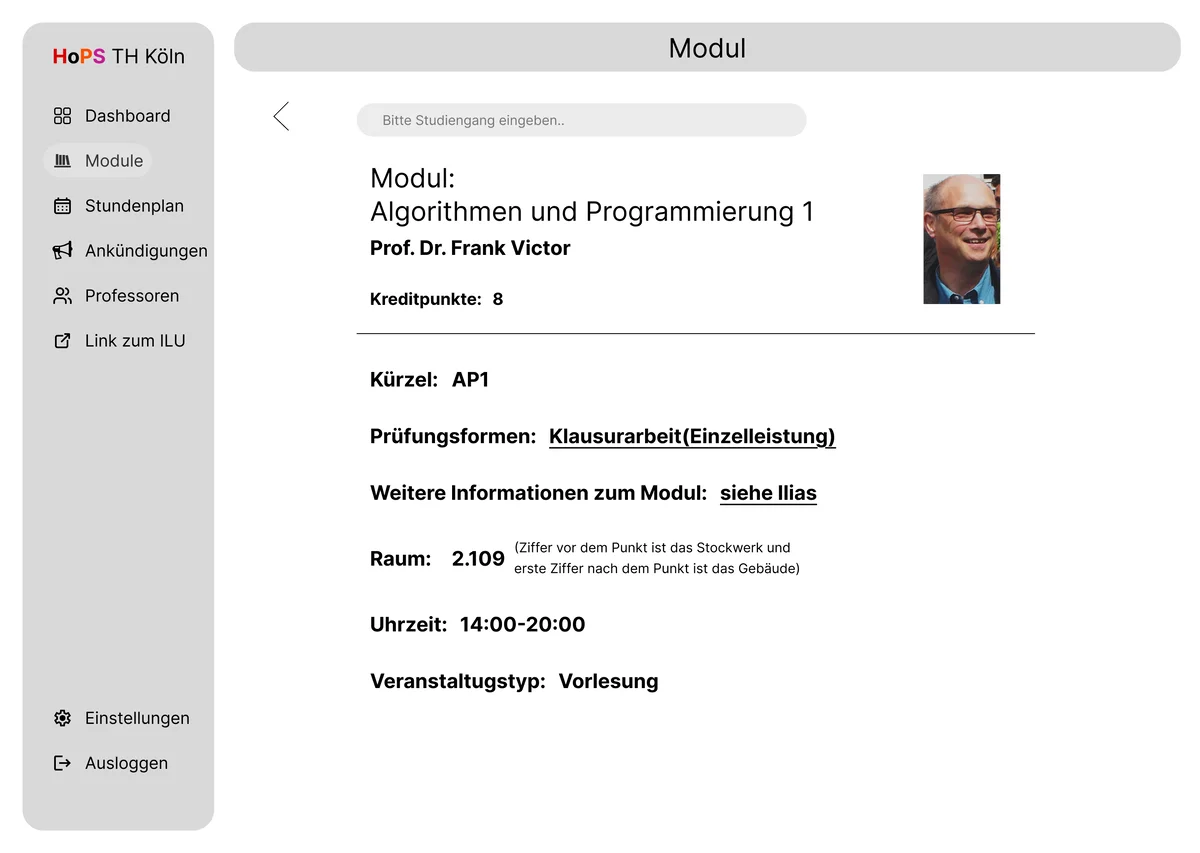Viewport: 1200px width, 853px height.
Task: Open the Einstellungen text label
Action: coord(137,718)
